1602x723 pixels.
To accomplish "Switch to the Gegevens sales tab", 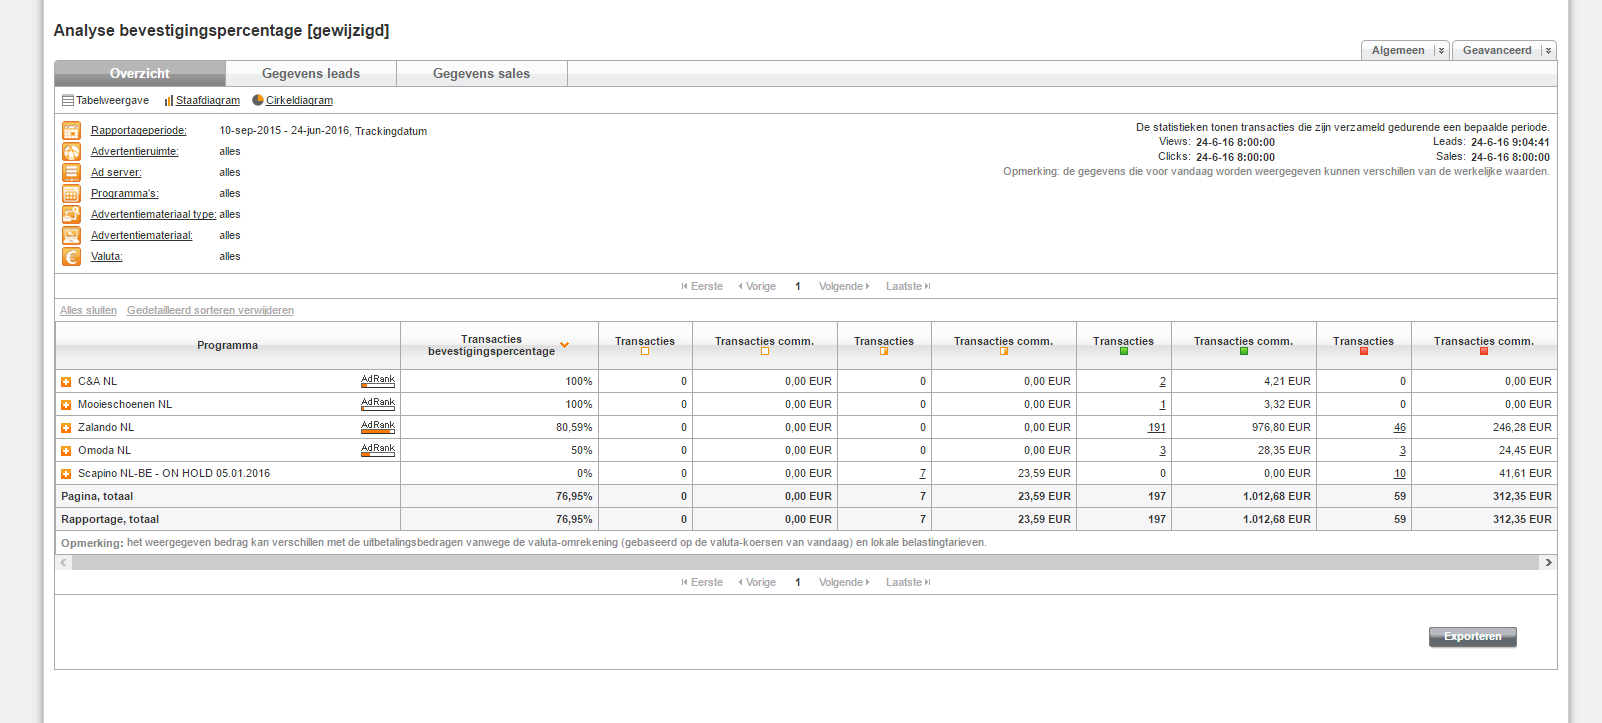I will tap(482, 74).
